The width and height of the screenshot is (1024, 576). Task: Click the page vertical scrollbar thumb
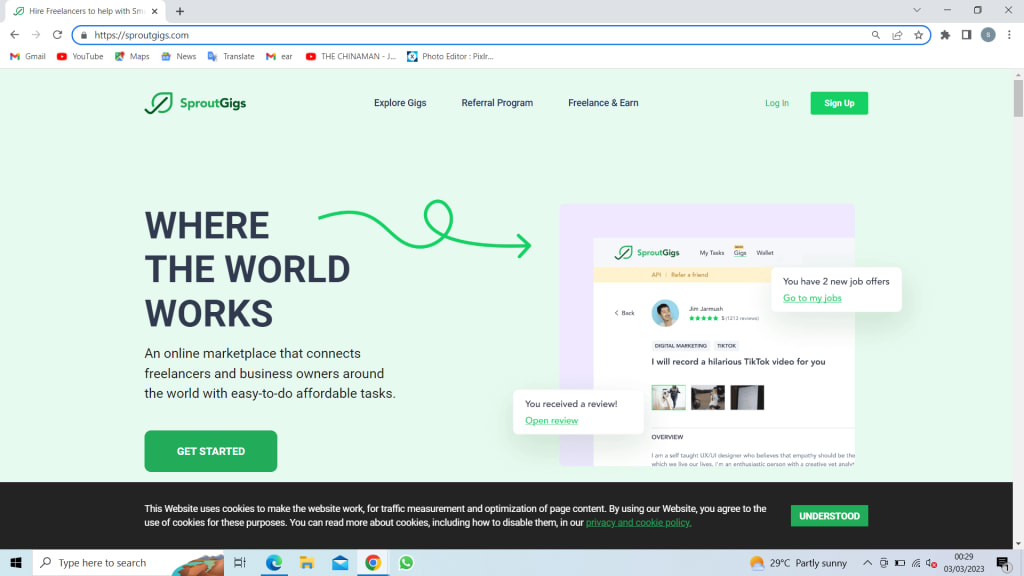pyautogui.click(x=1018, y=99)
